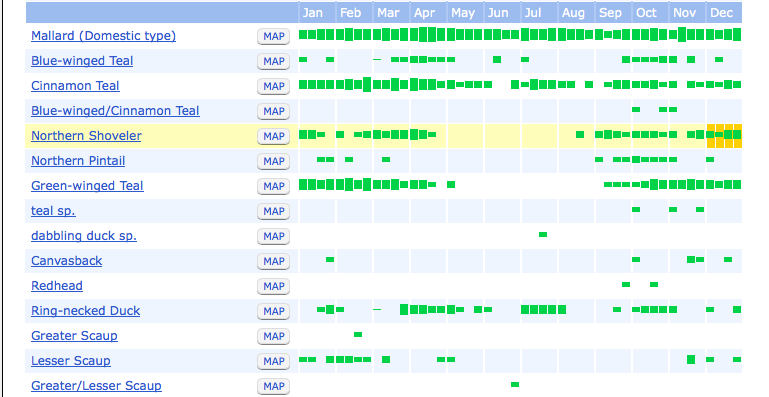769x397 pixels.
Task: Open the Lesser Scaup species link
Action: (x=71, y=361)
